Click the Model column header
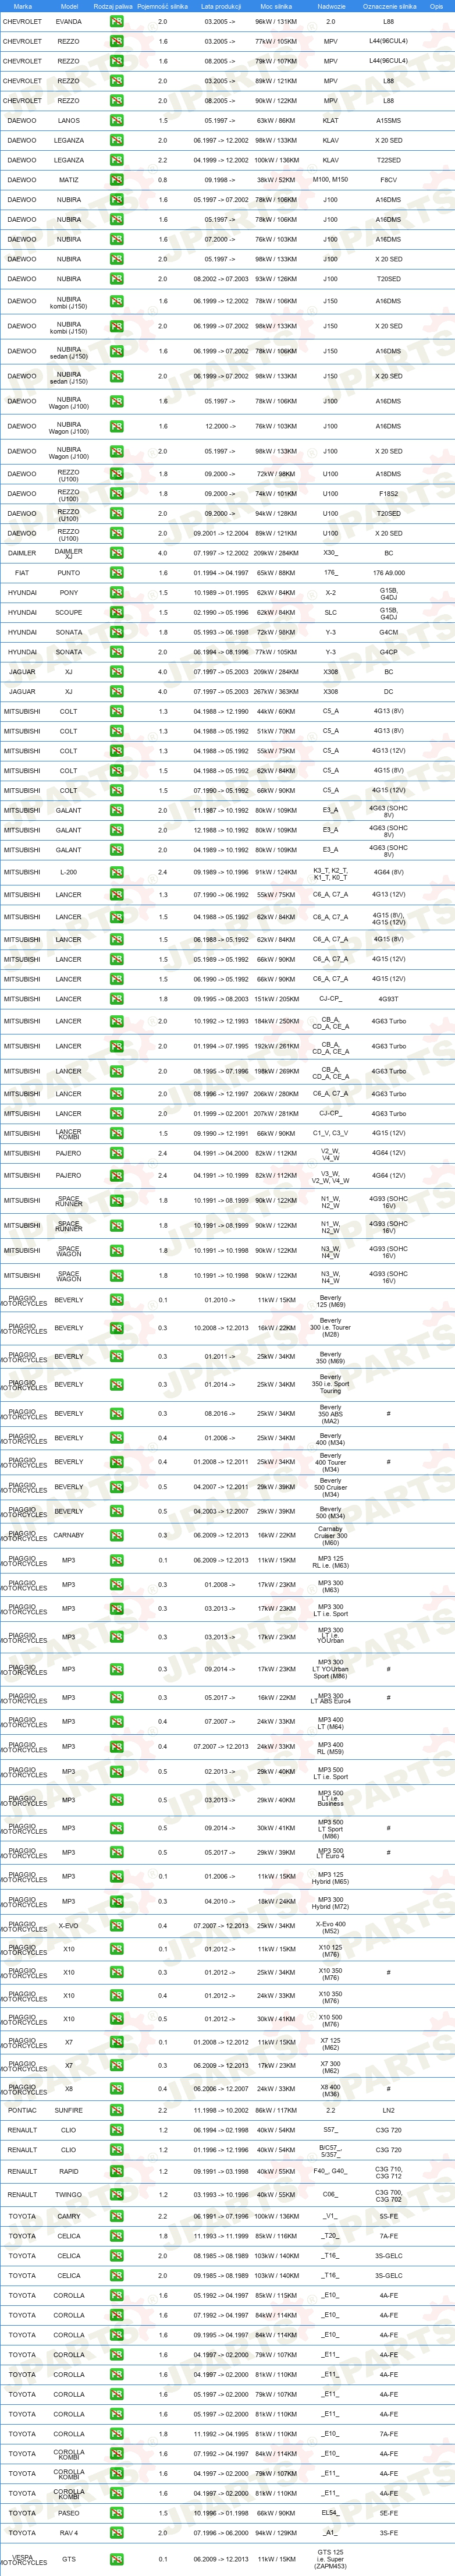This screenshot has height=2576, width=455. coord(69,6)
